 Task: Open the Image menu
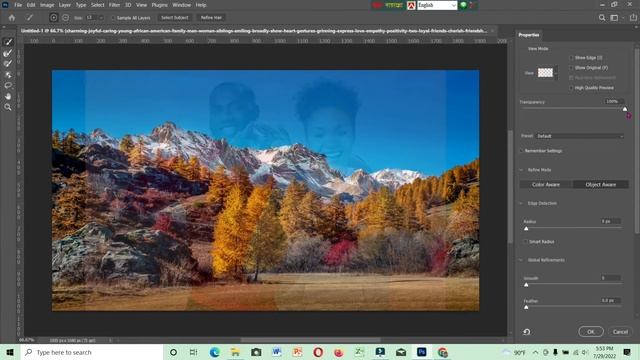(x=47, y=5)
